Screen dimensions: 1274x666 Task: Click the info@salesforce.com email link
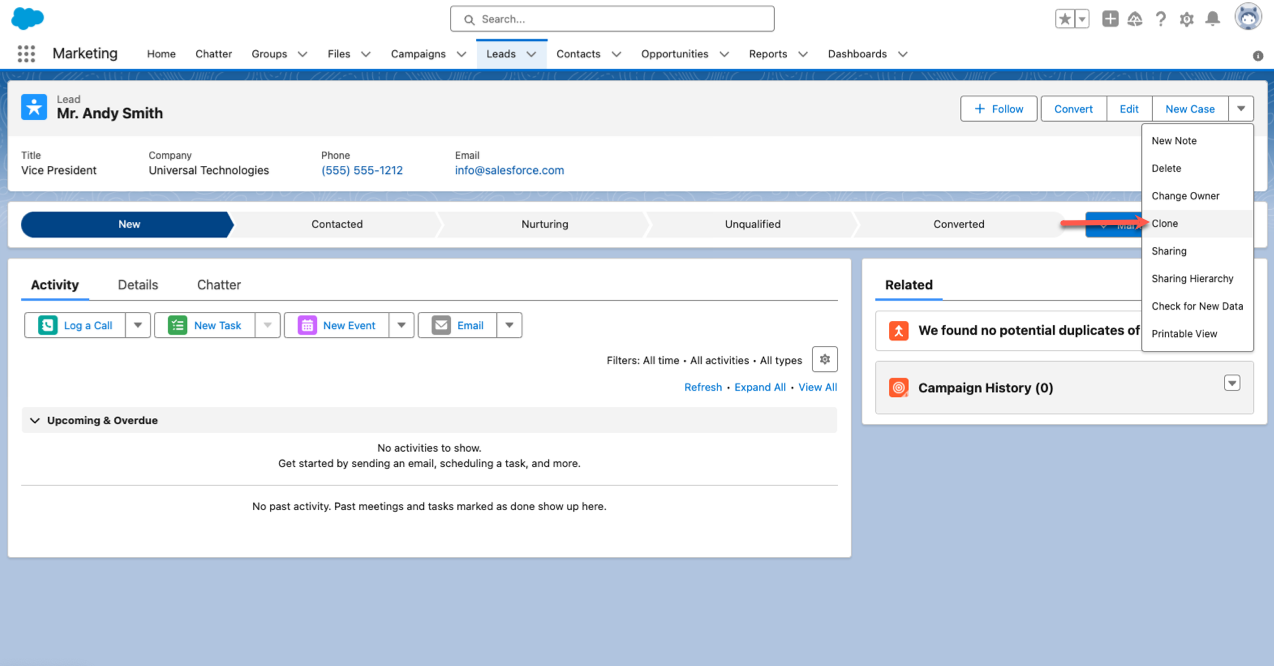[x=509, y=171]
